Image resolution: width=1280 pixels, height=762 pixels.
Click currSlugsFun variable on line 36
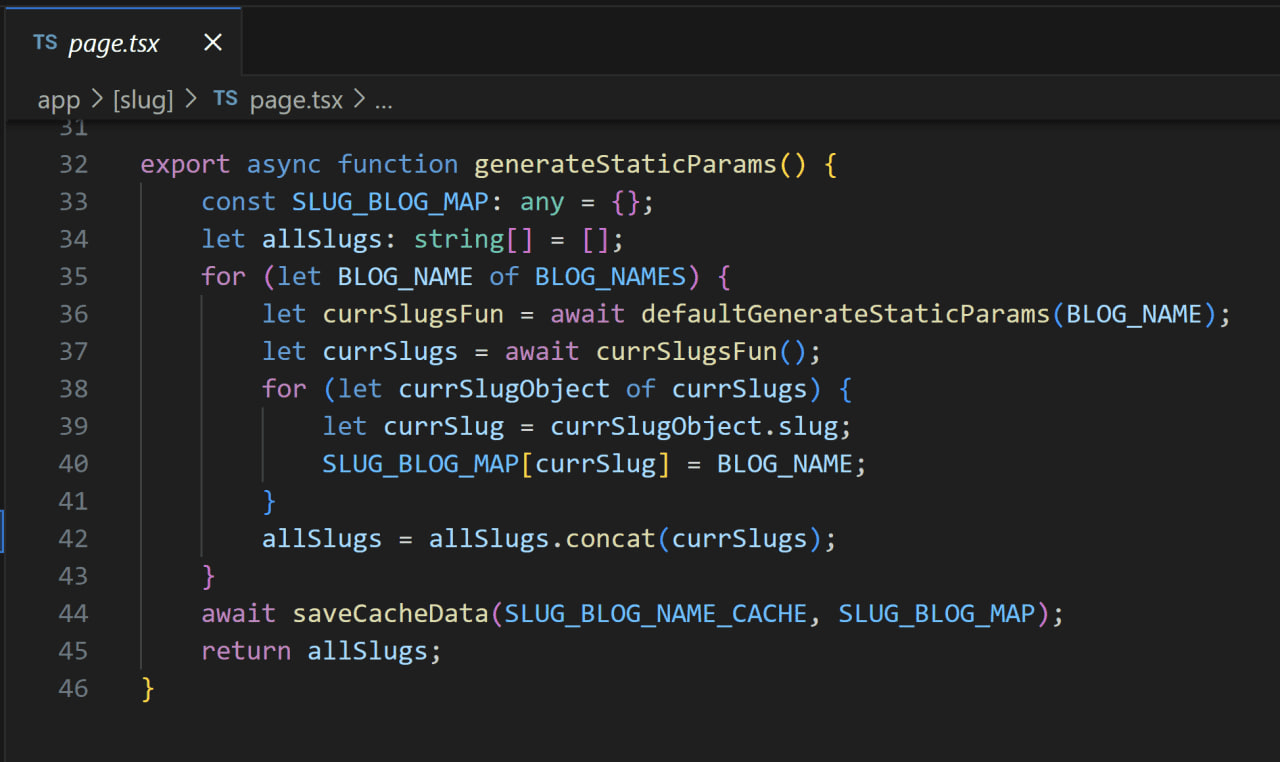pos(413,314)
